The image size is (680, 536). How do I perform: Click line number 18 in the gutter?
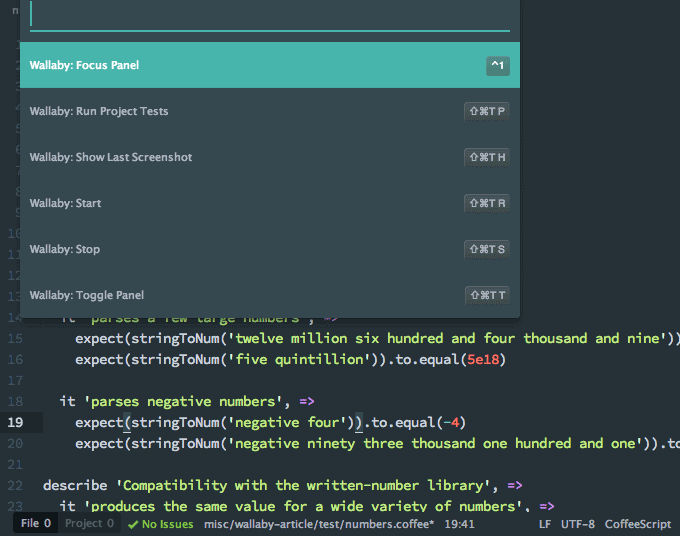[x=16, y=402]
